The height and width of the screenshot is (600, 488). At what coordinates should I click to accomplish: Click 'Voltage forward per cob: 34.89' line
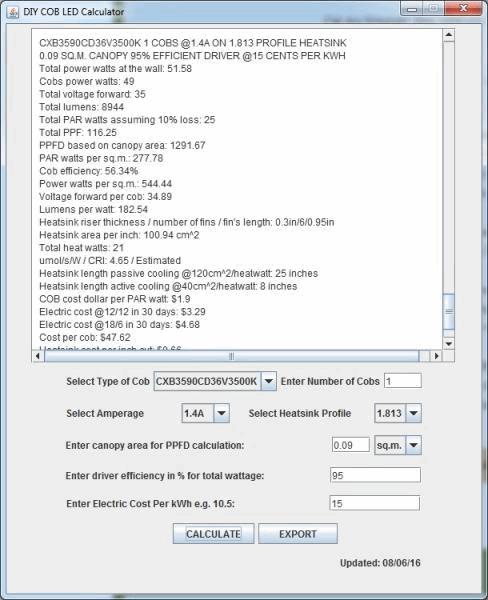(x=106, y=197)
